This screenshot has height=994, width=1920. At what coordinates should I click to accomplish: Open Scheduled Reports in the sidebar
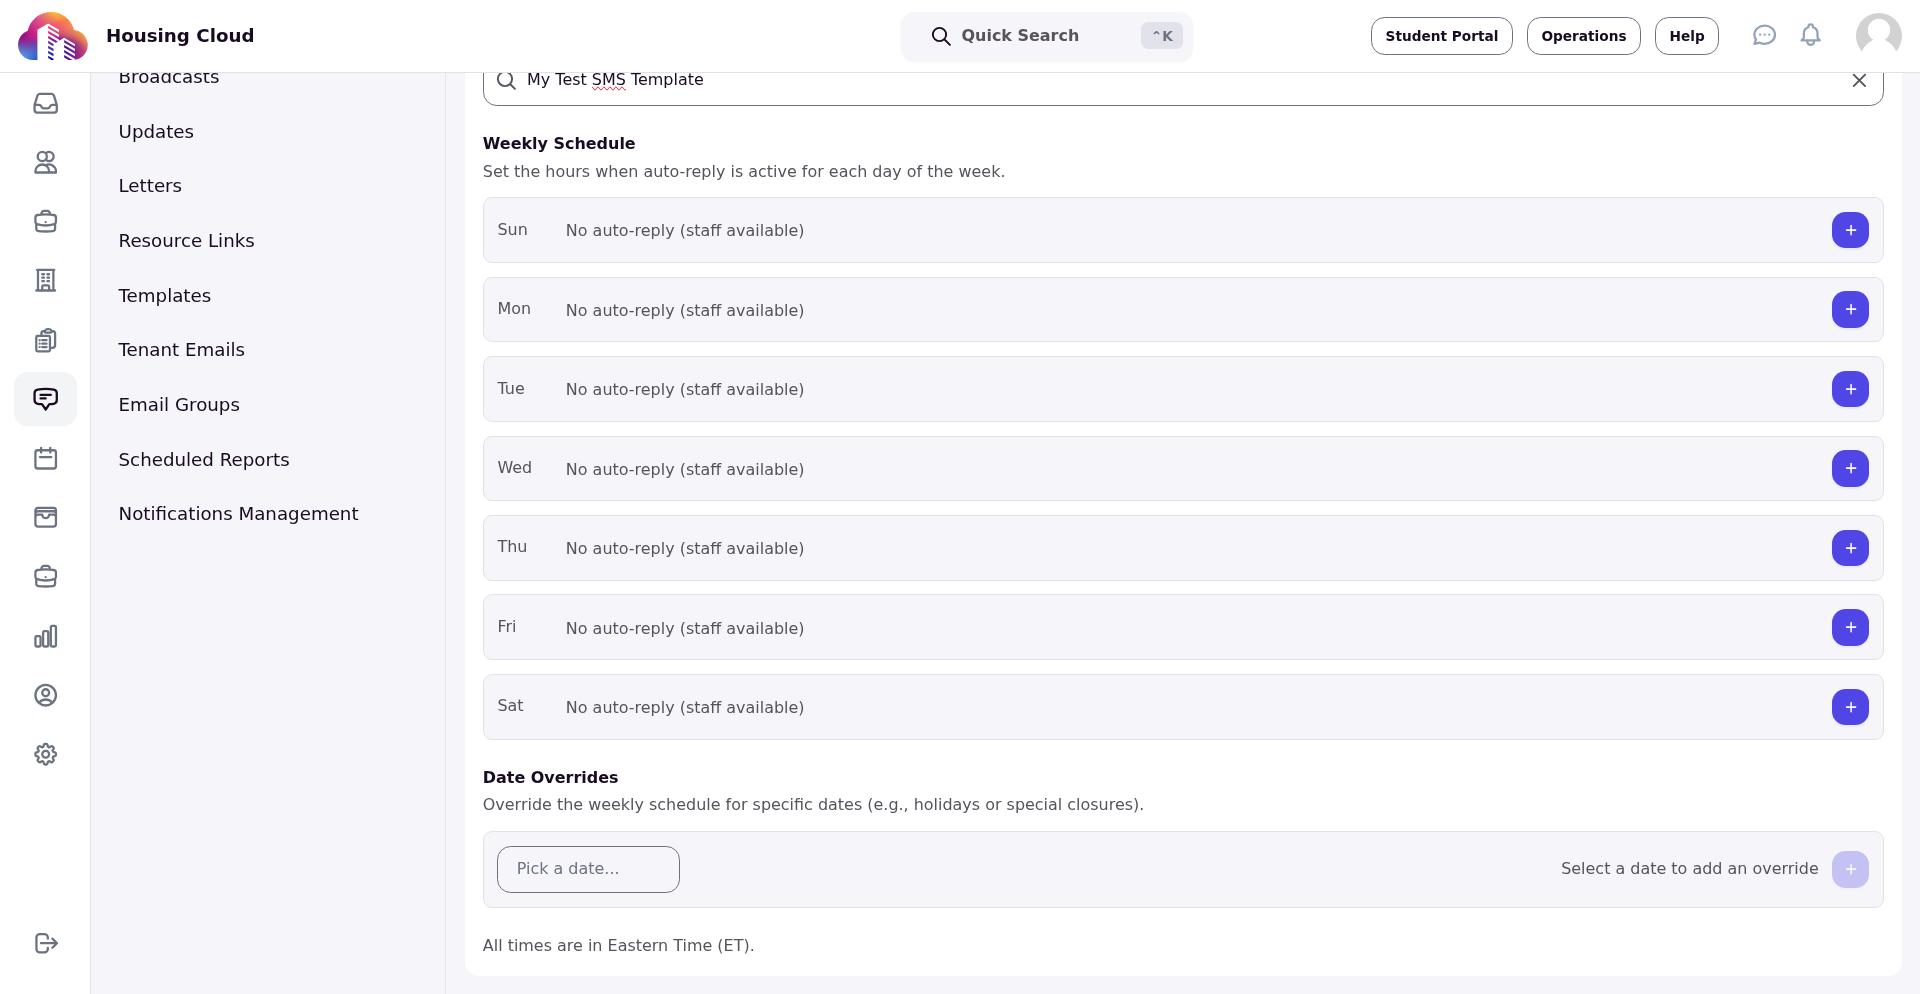(x=204, y=460)
